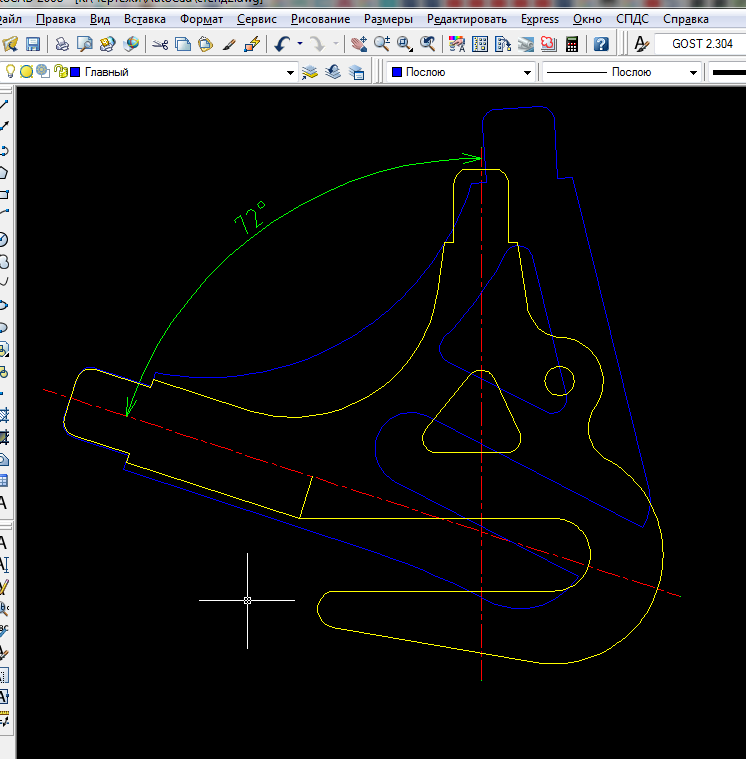Open the Размеры menu
Screen dimensions: 746x759
[x=386, y=19]
